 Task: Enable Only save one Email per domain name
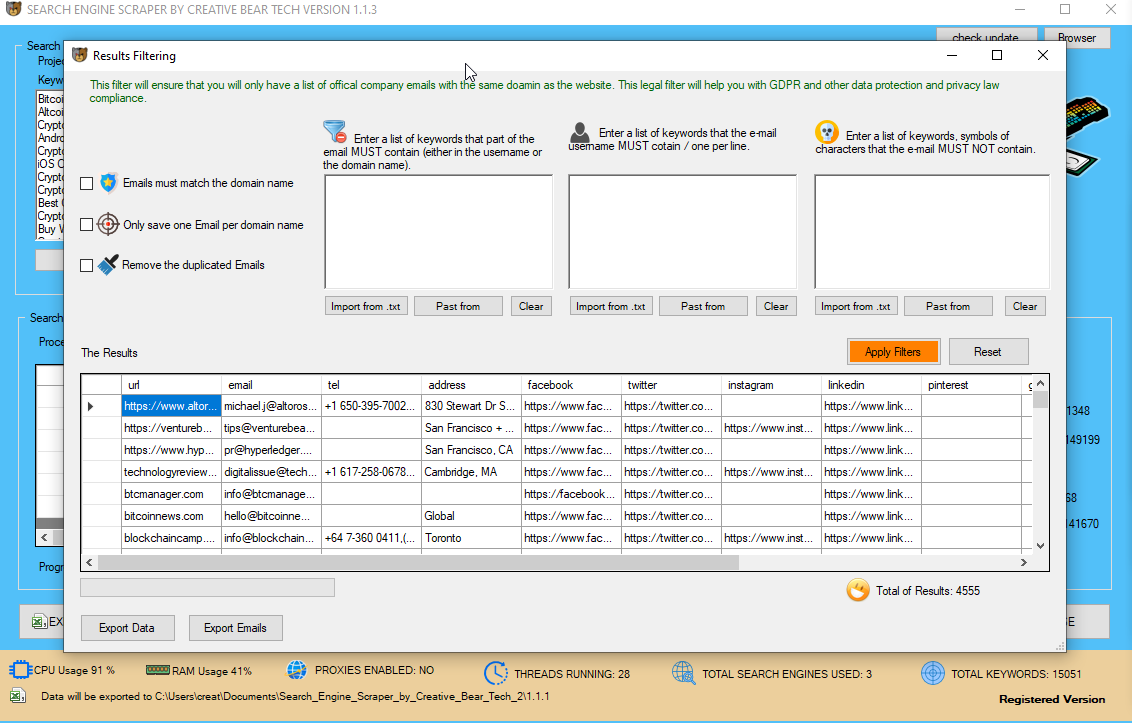(85, 224)
